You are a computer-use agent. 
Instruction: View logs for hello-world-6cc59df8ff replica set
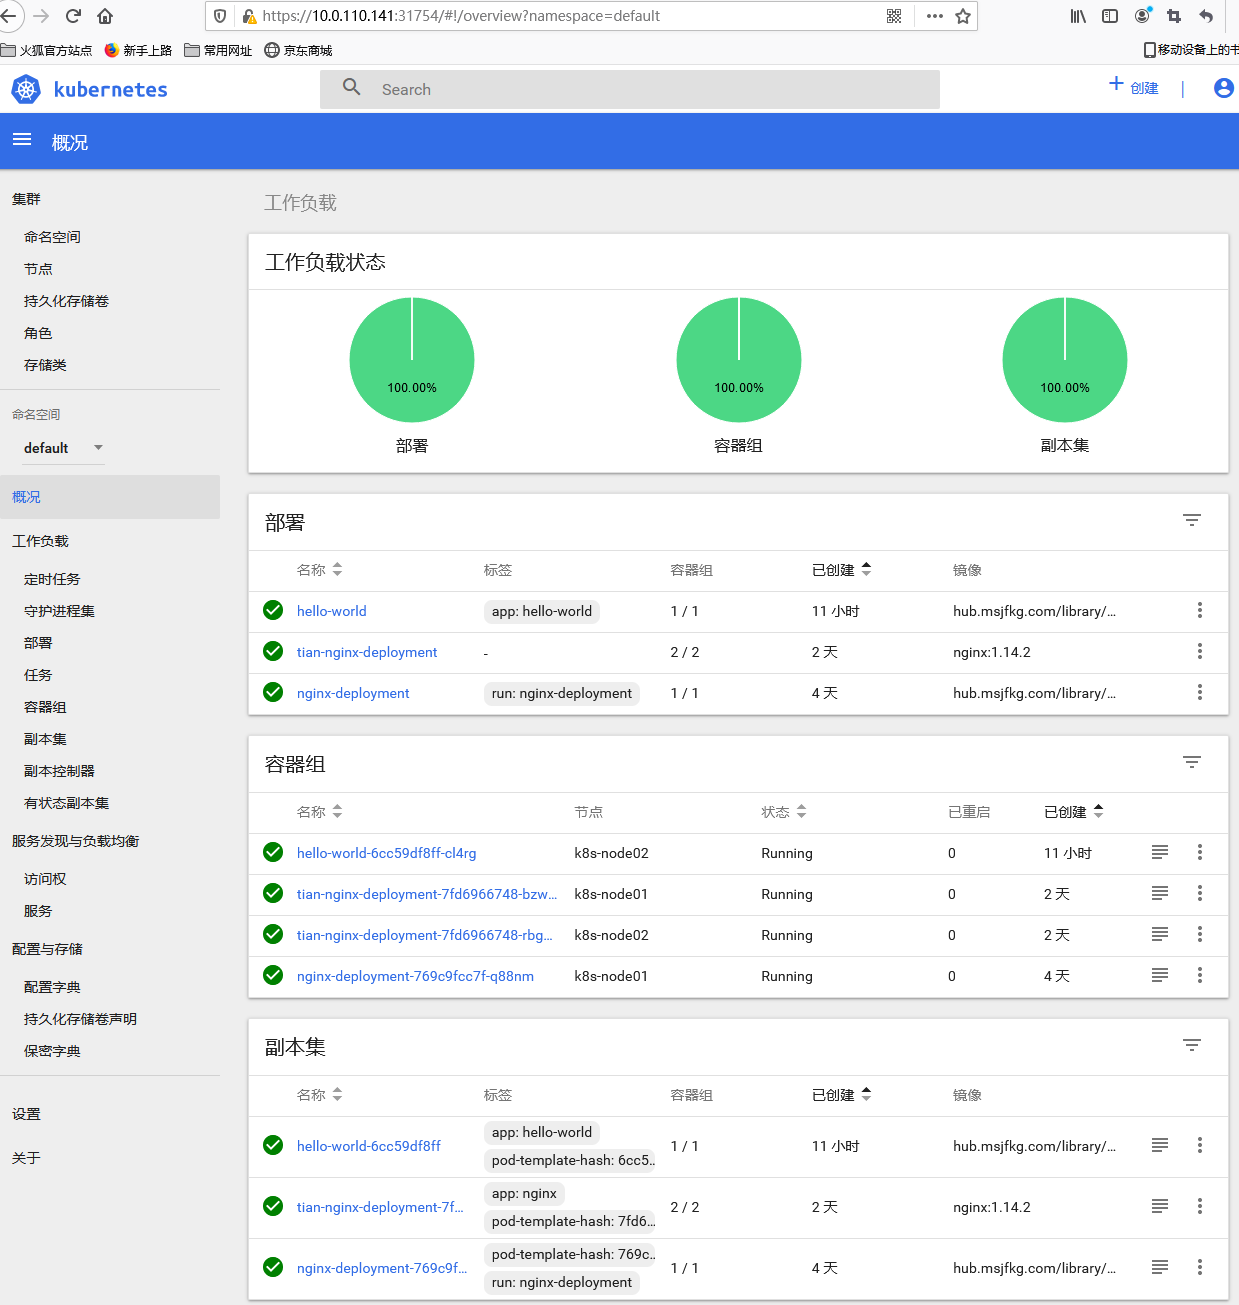(x=1160, y=1145)
